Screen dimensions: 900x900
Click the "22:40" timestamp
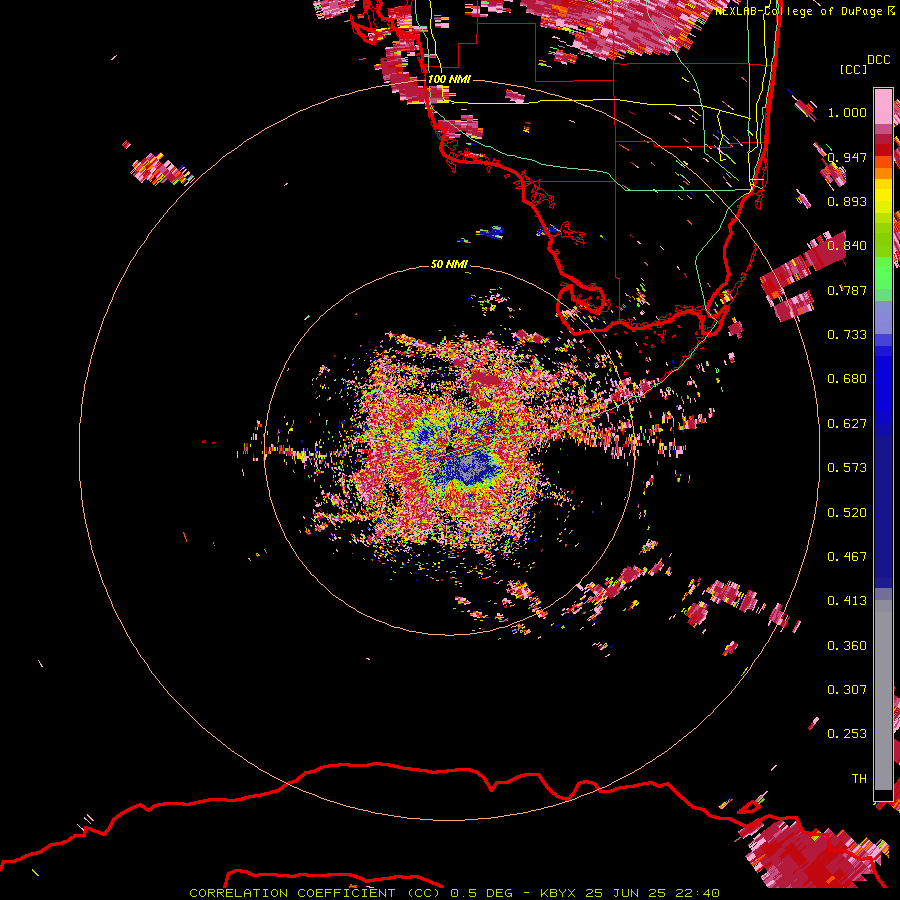click(697, 893)
